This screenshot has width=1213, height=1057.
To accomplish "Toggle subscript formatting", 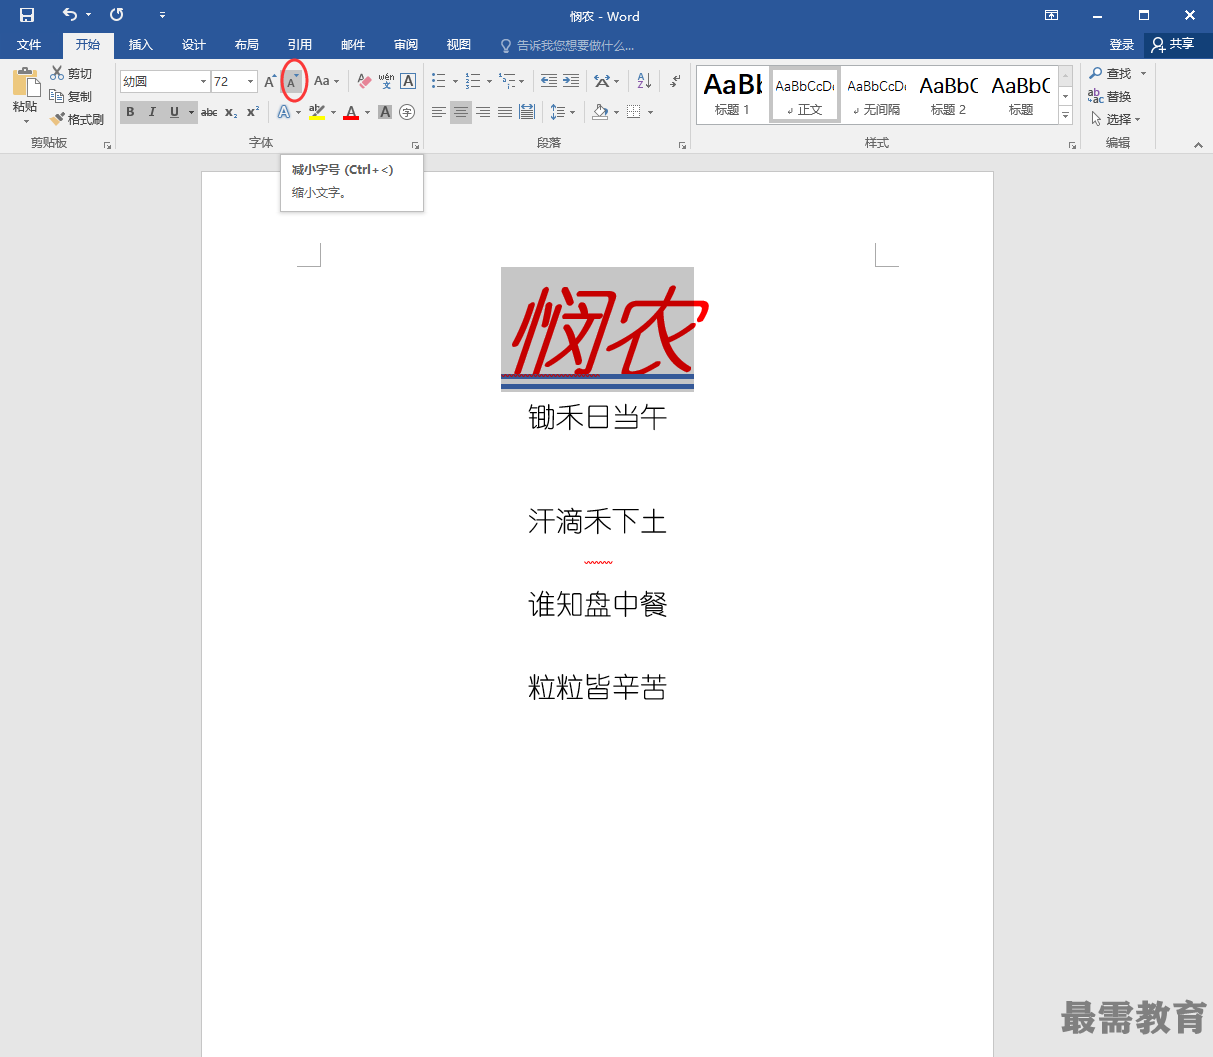I will 231,112.
